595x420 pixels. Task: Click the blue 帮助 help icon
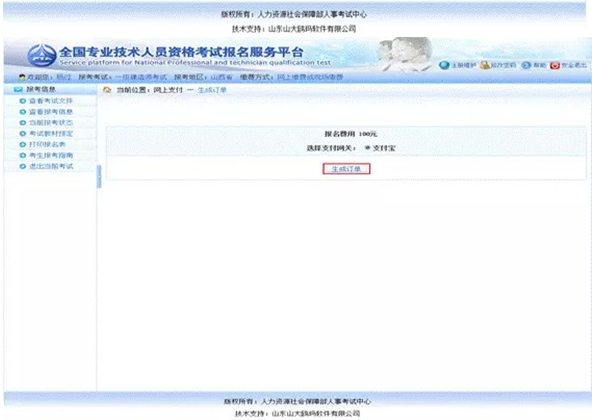click(x=526, y=65)
